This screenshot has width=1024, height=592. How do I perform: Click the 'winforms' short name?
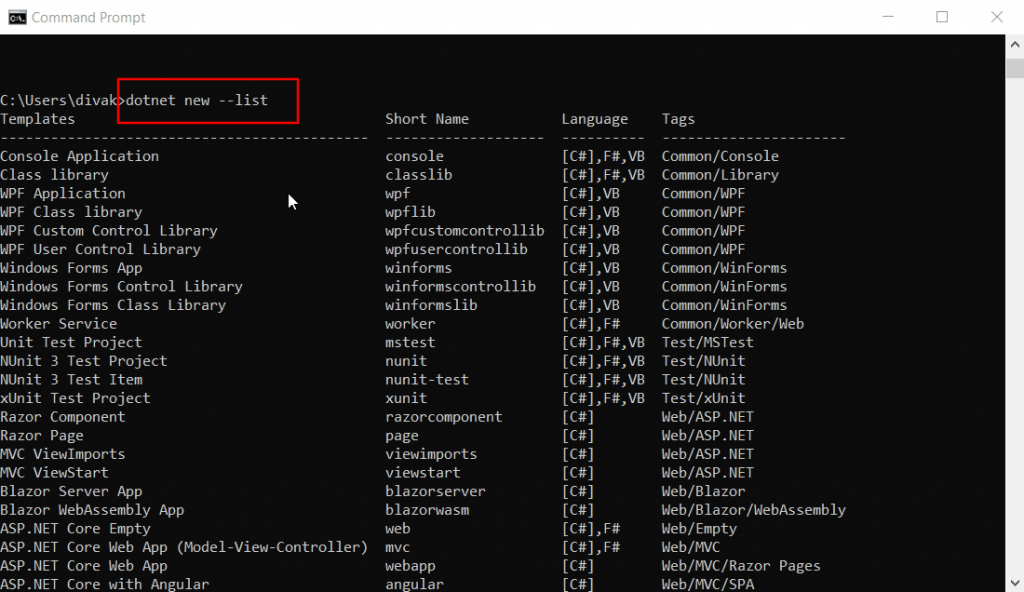(x=419, y=268)
